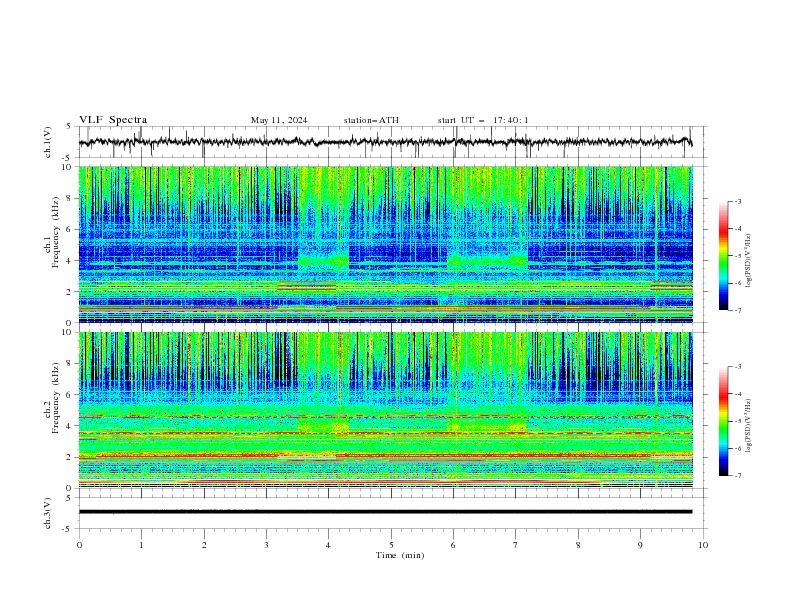792x612 pixels.
Task: Select the ch.1 "Frequency (kHz)" axis label
Action: (x=56, y=232)
